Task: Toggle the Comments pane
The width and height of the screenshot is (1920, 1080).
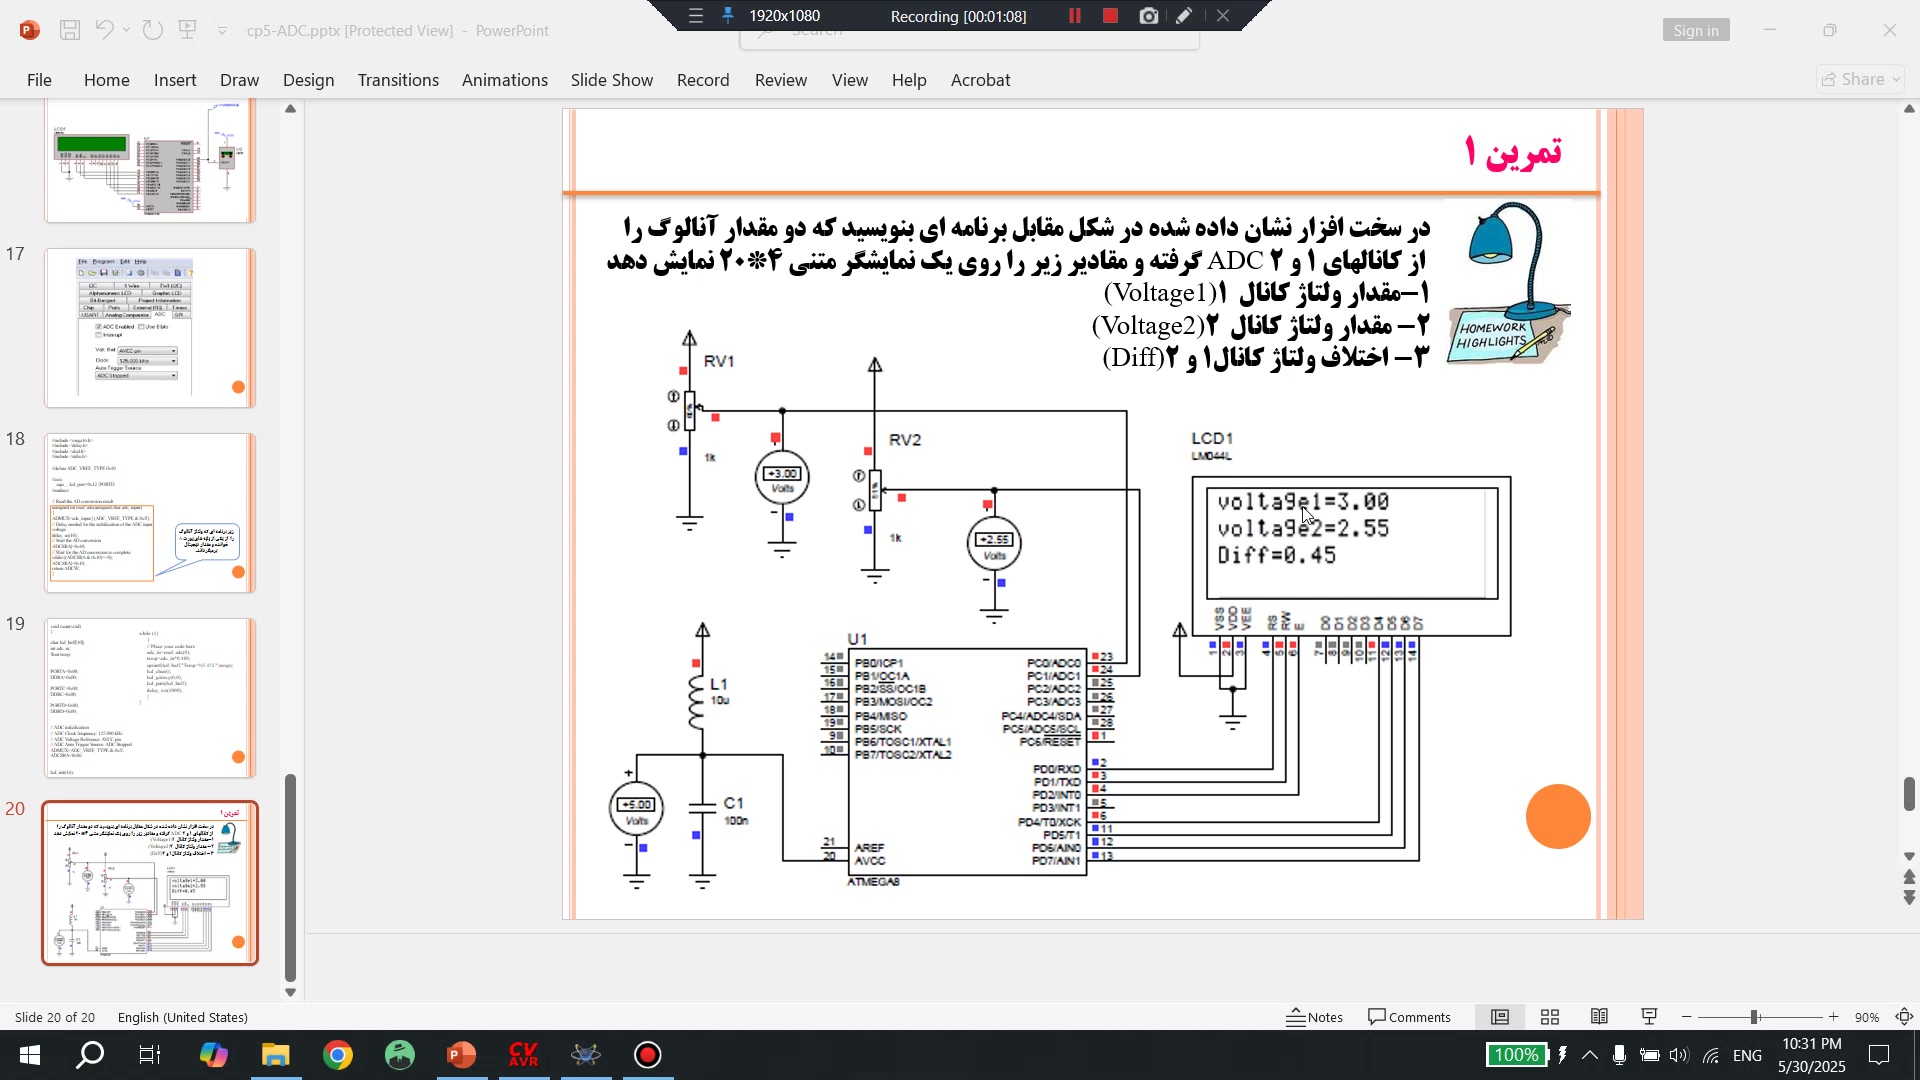Action: (1409, 1017)
